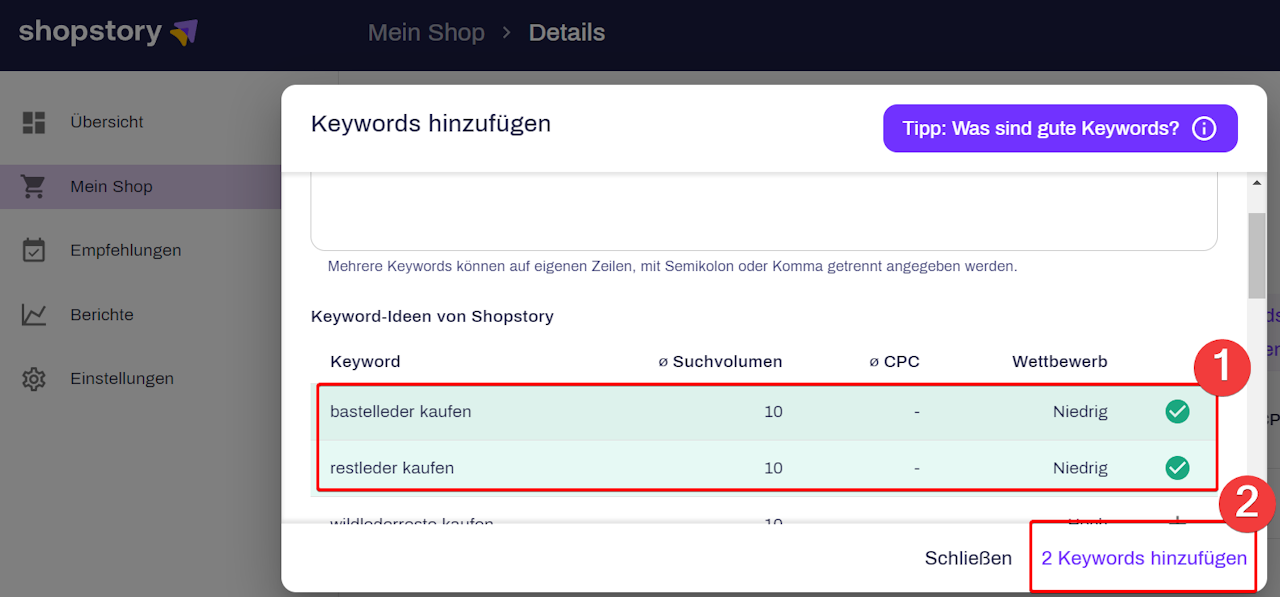Screen dimensions: 1280x597
Task: Add wildlederreste kaufen with plus icon
Action: 1177,520
